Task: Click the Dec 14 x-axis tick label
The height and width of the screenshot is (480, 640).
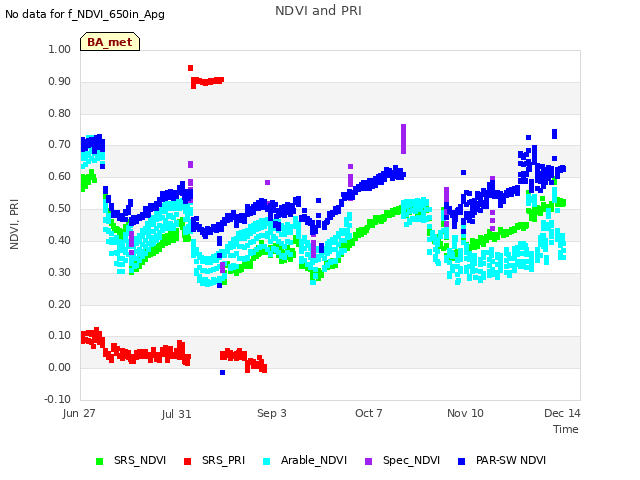Action: click(562, 413)
